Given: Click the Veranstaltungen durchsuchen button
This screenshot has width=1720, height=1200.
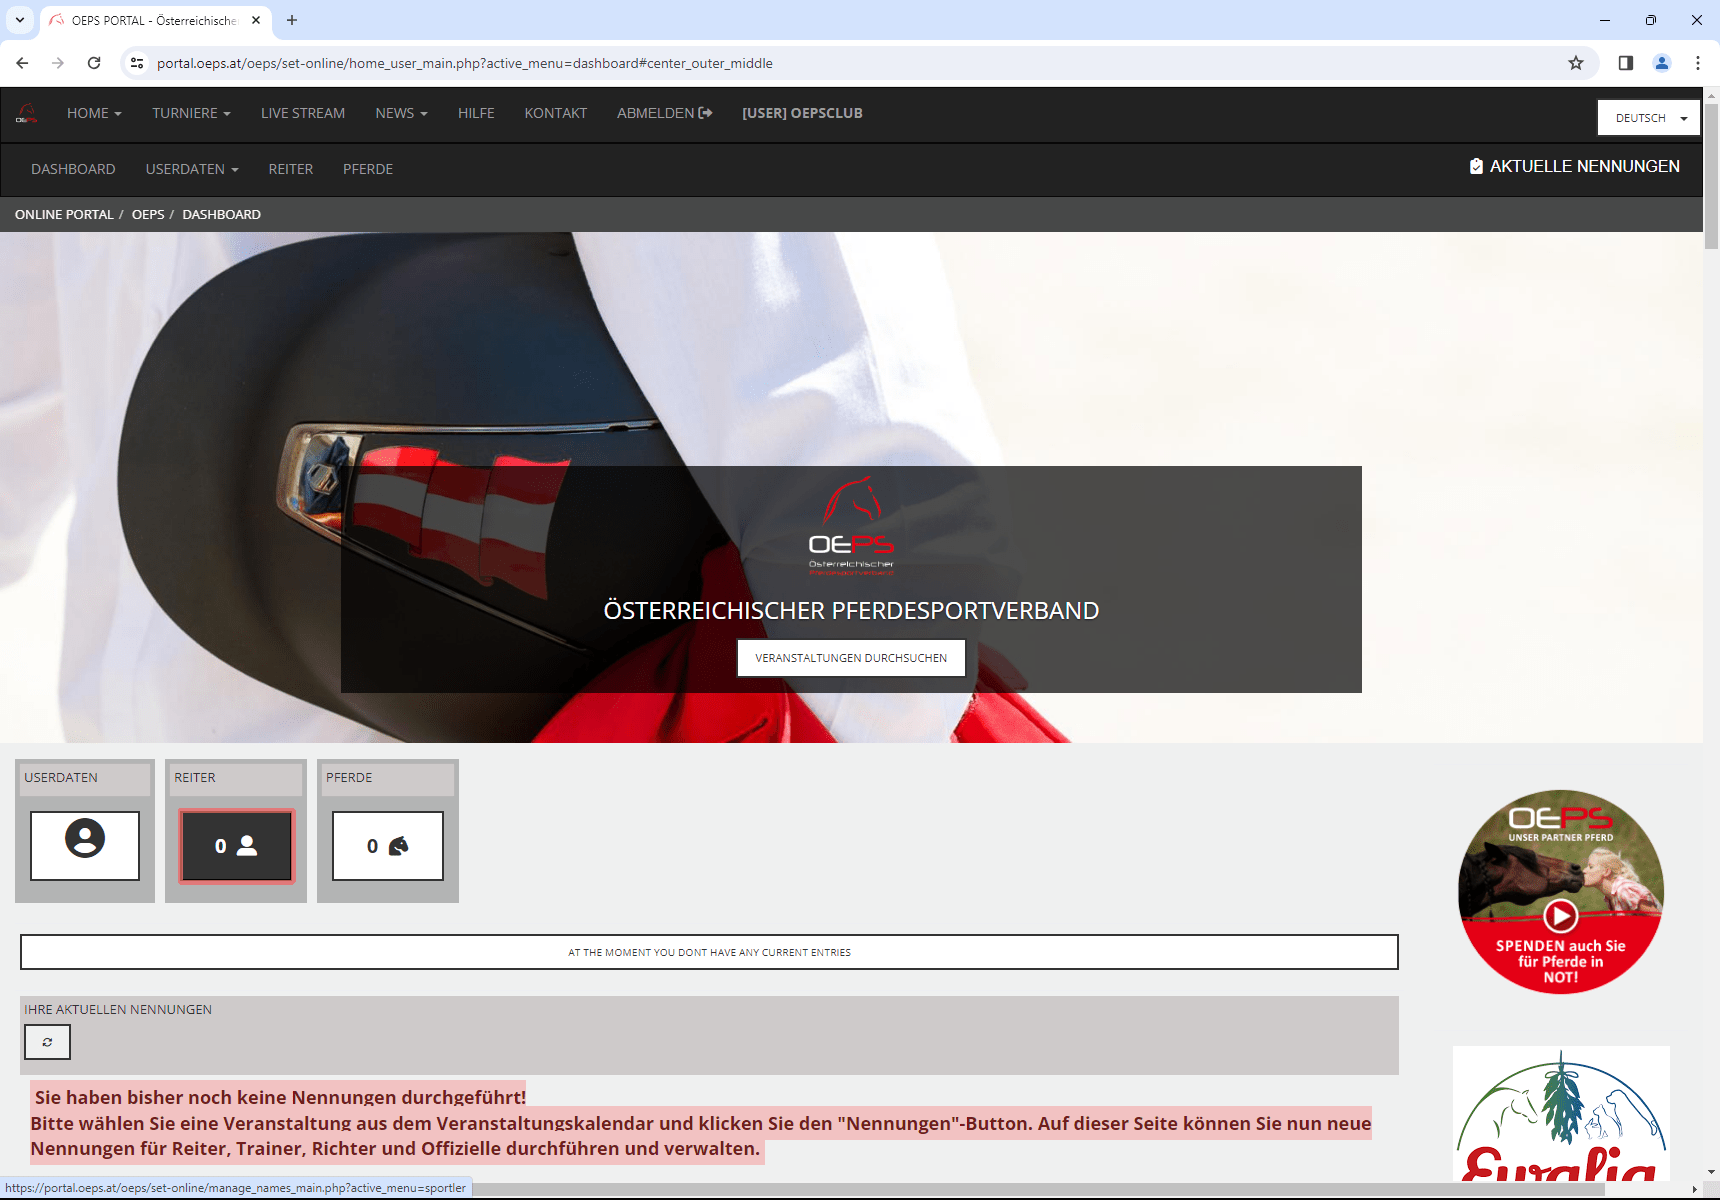Looking at the screenshot, I should click(851, 658).
